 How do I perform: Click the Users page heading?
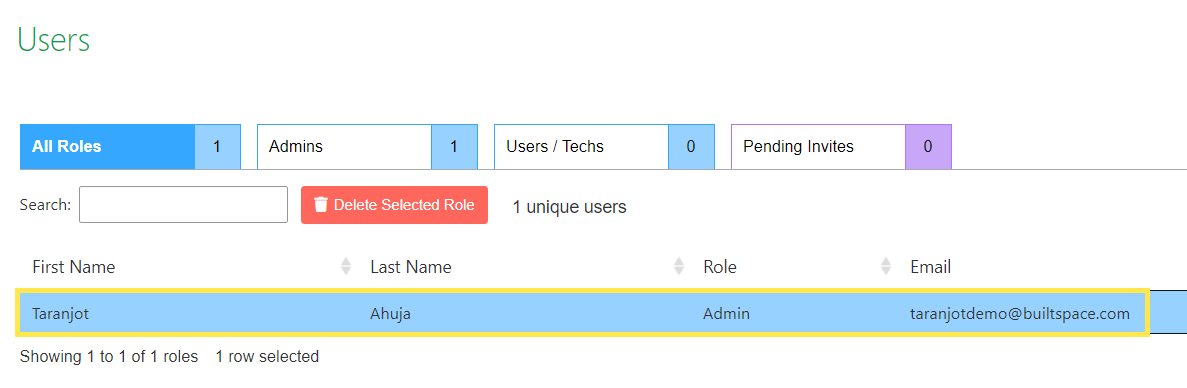point(54,39)
